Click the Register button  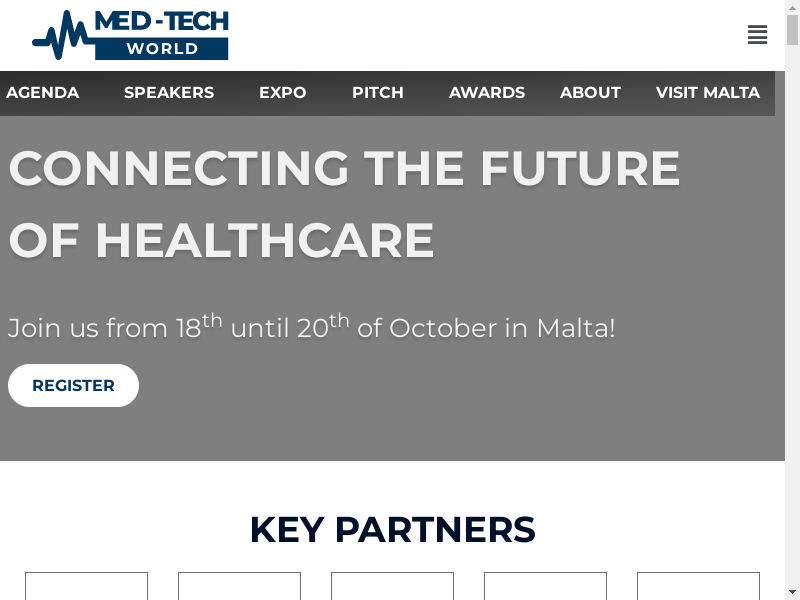tap(73, 385)
